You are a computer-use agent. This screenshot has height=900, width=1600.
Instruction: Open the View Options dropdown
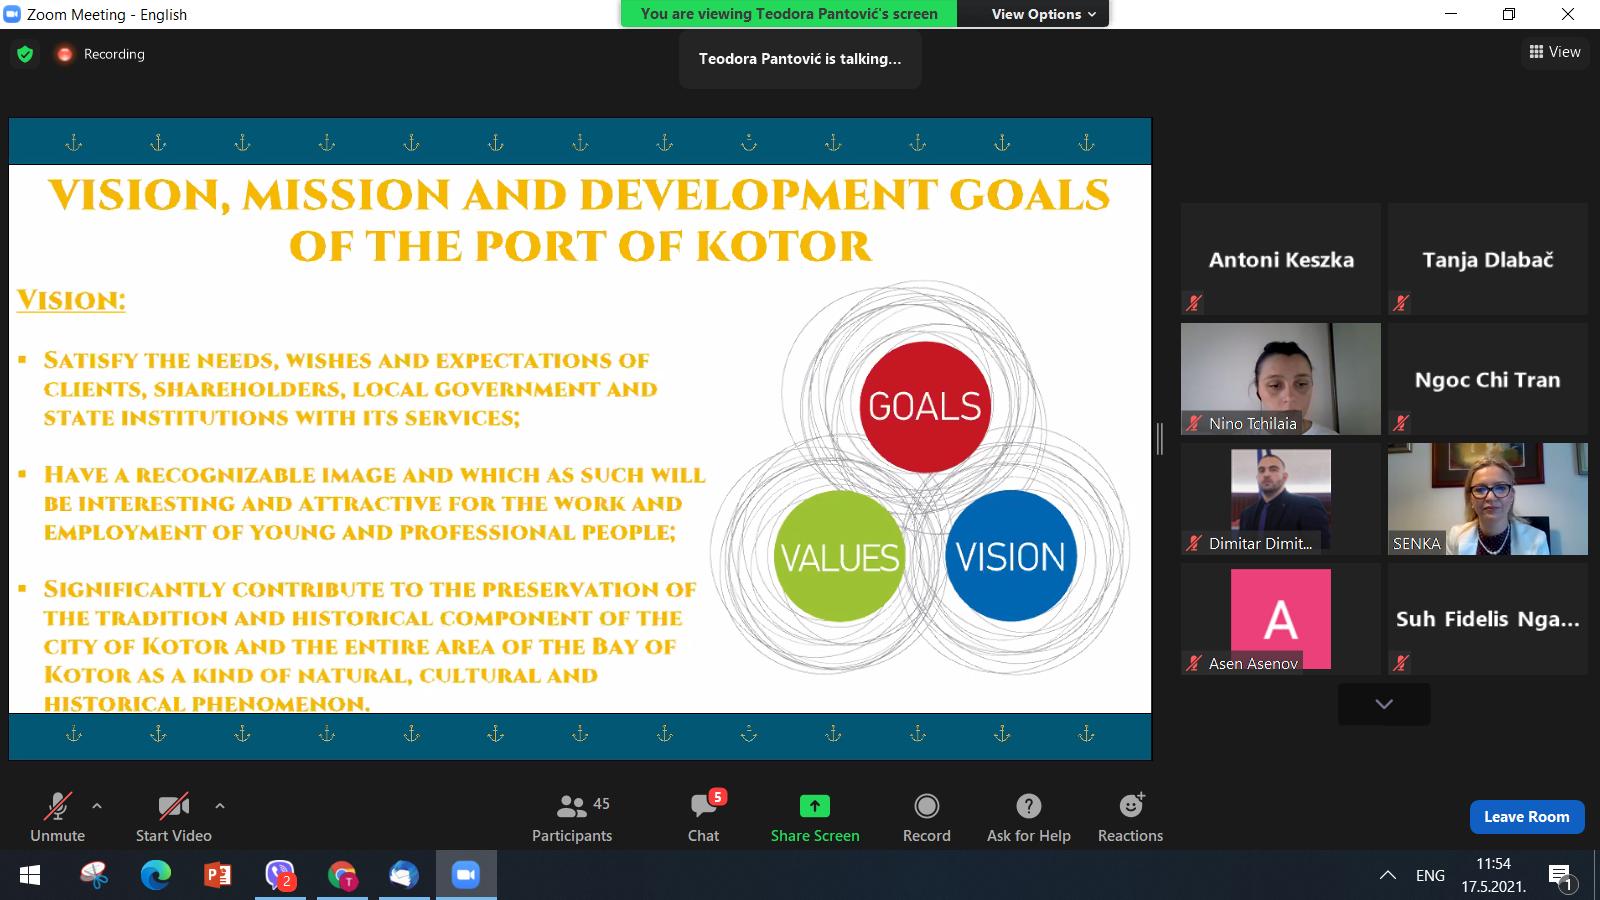coord(1043,14)
